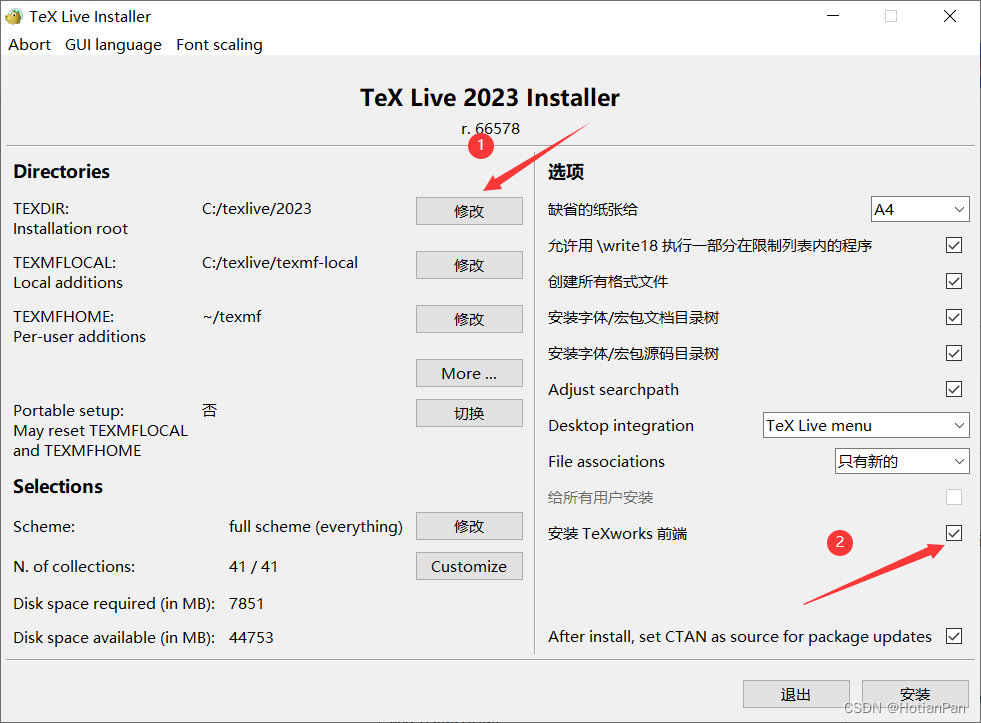981x723 pixels.
Task: Open File associations 只有新的 dropdown
Action: pyautogui.click(x=902, y=462)
